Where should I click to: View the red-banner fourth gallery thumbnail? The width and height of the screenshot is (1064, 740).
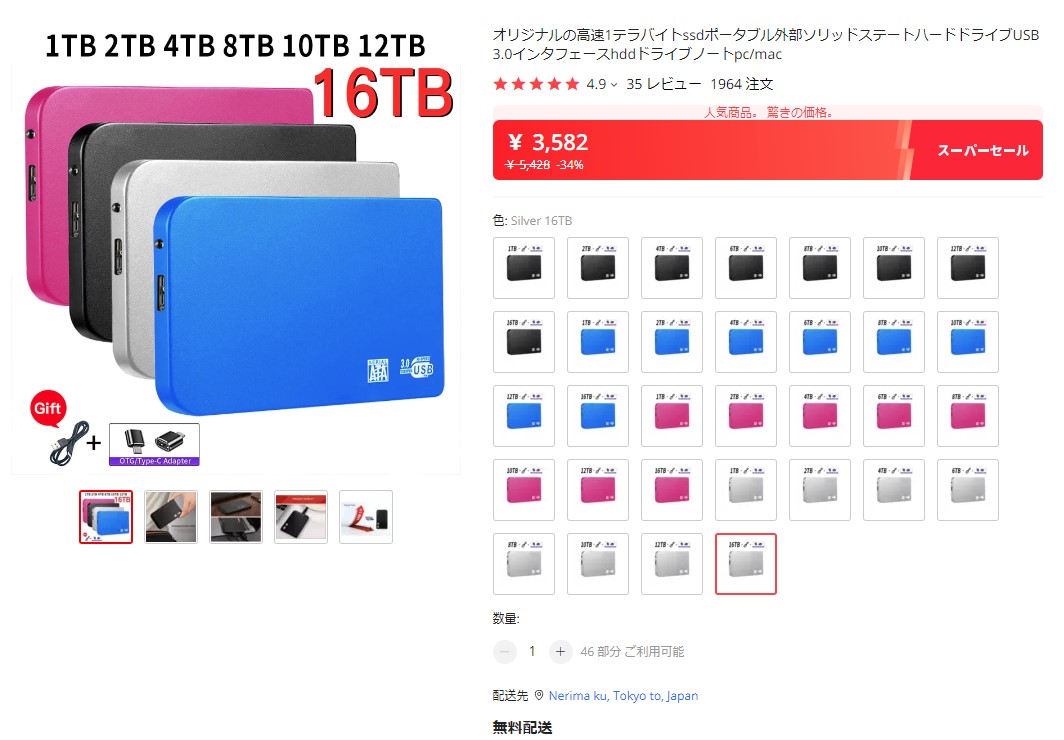click(301, 517)
